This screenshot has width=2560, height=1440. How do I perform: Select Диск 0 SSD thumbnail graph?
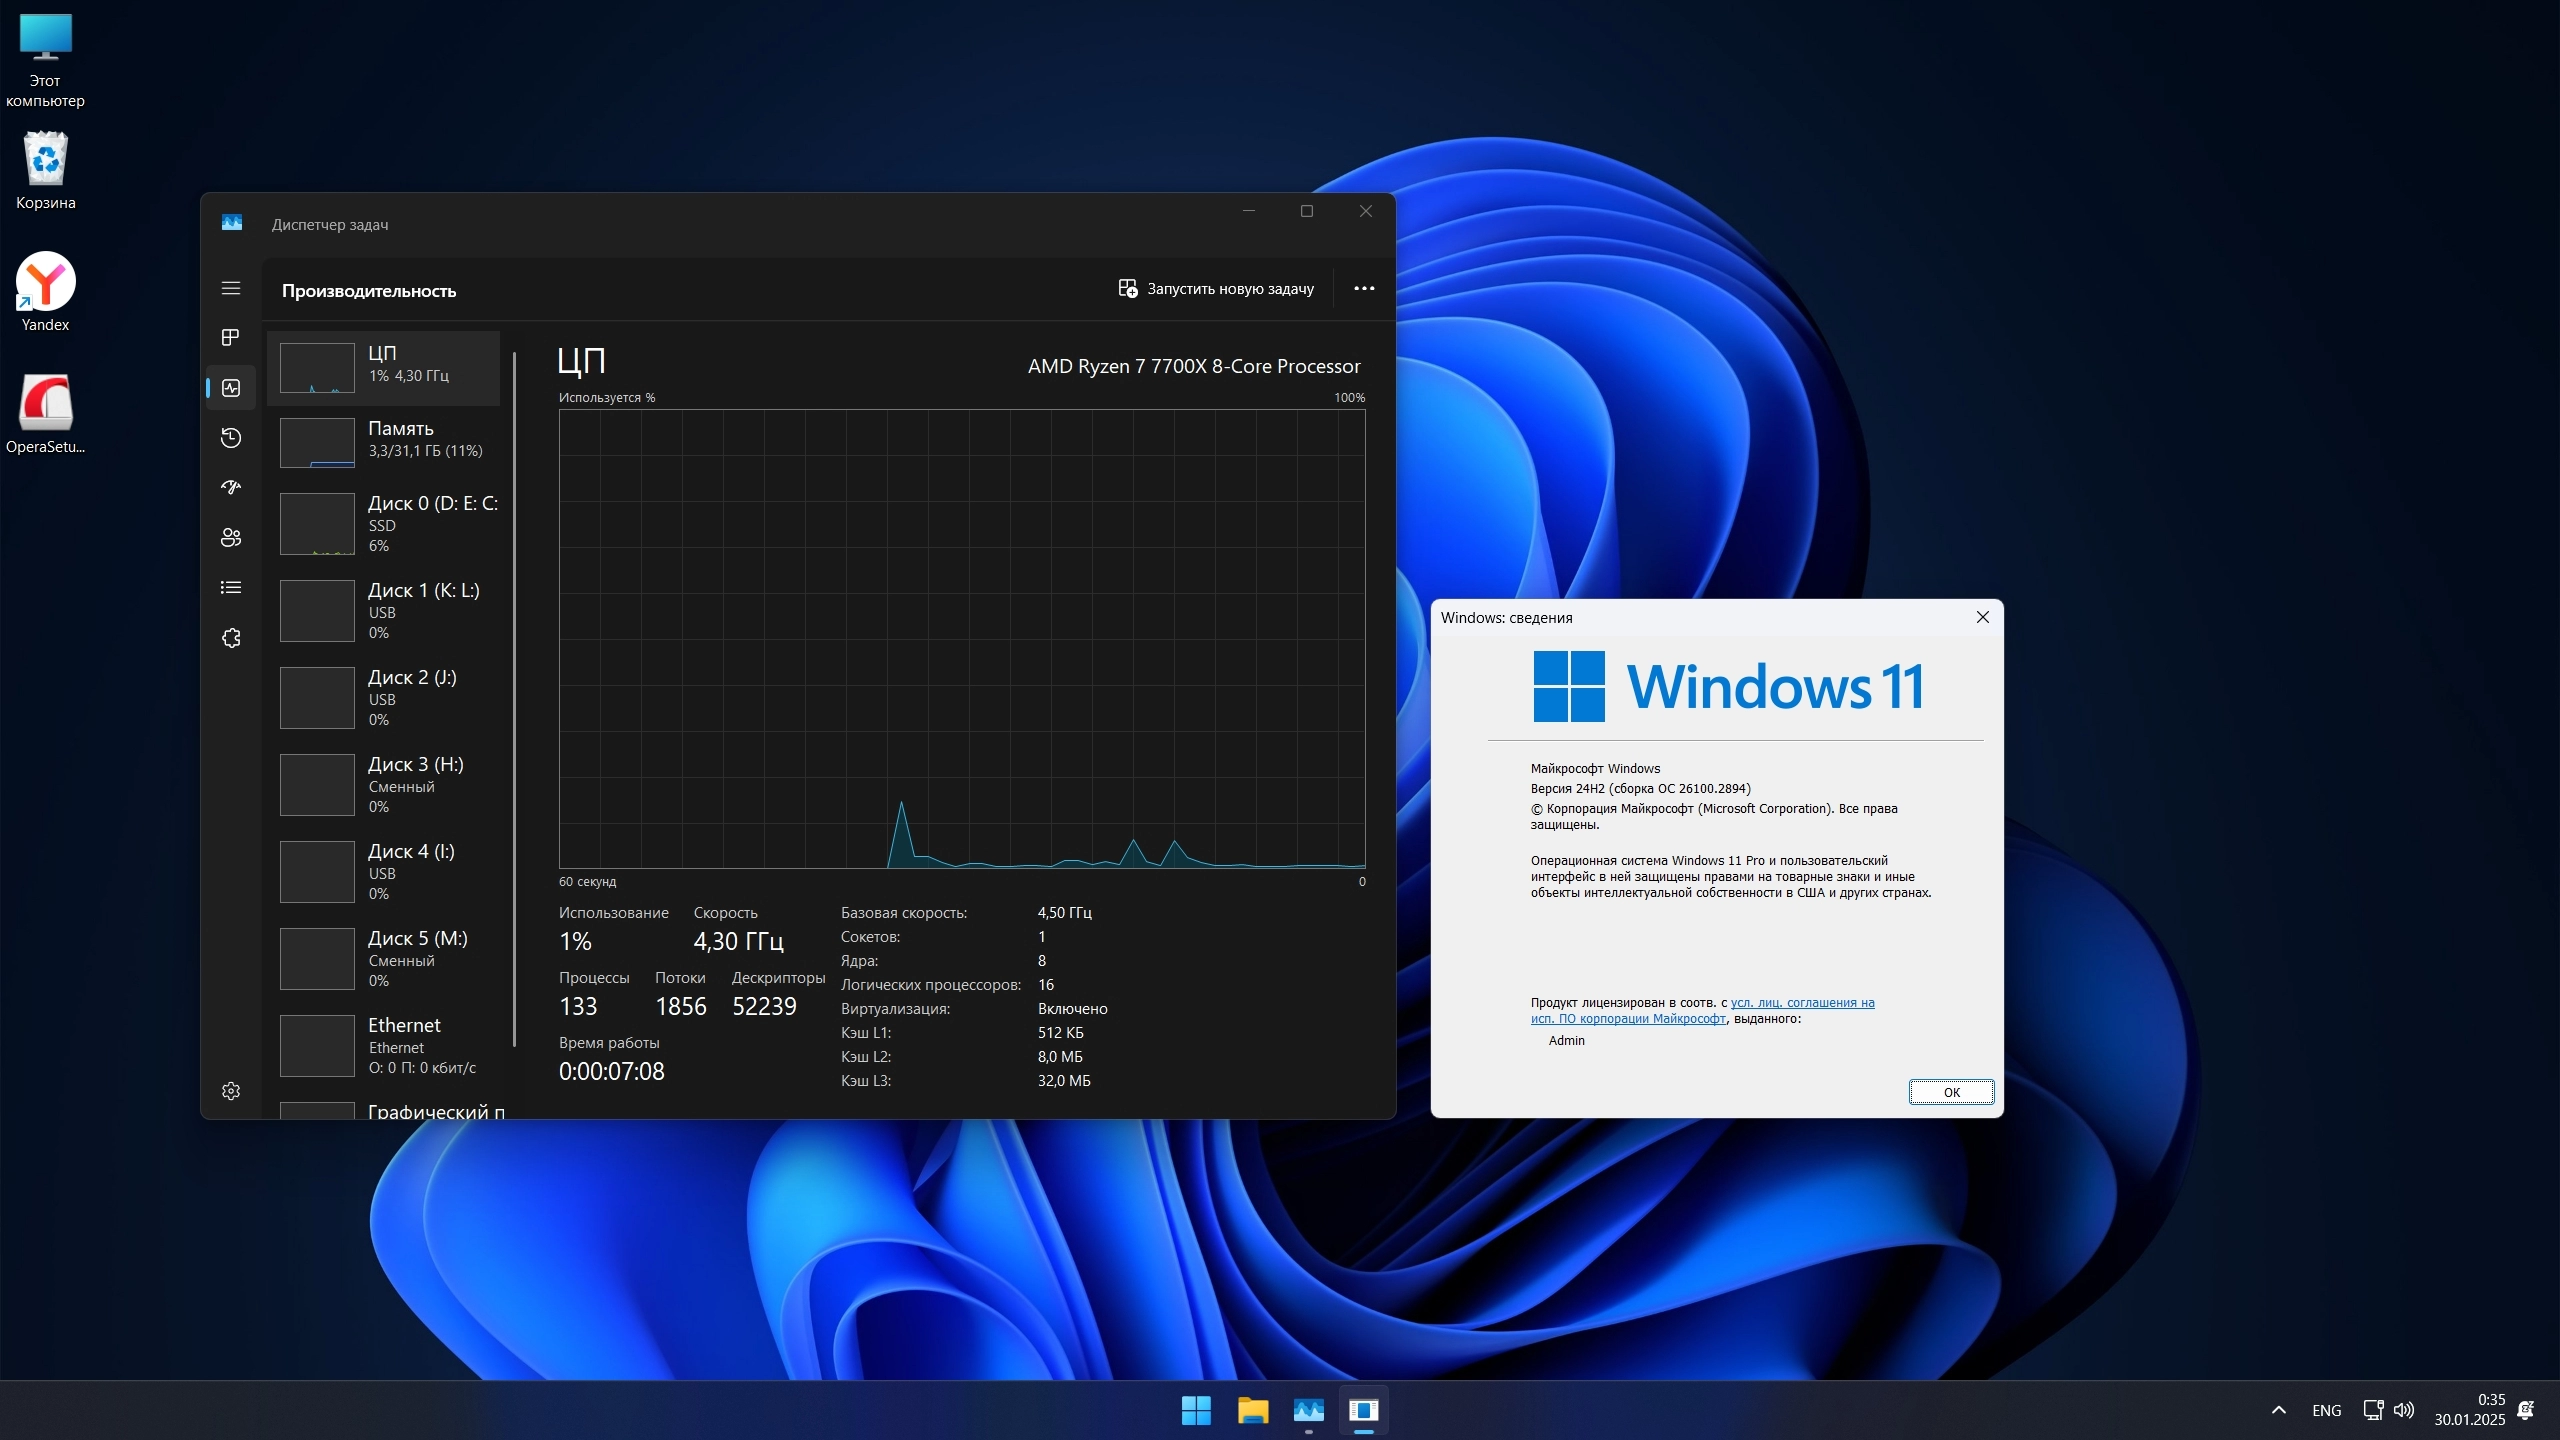click(317, 524)
